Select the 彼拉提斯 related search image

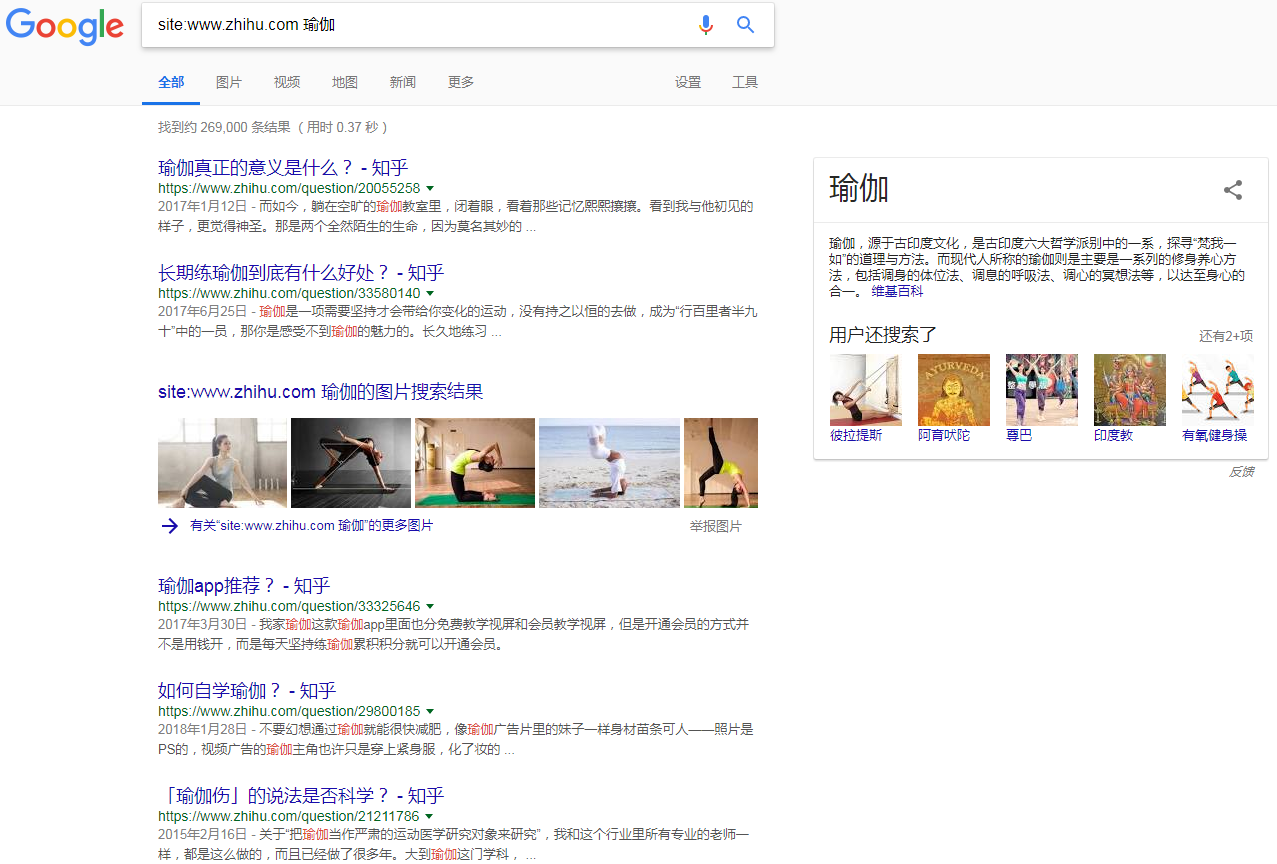pos(865,390)
